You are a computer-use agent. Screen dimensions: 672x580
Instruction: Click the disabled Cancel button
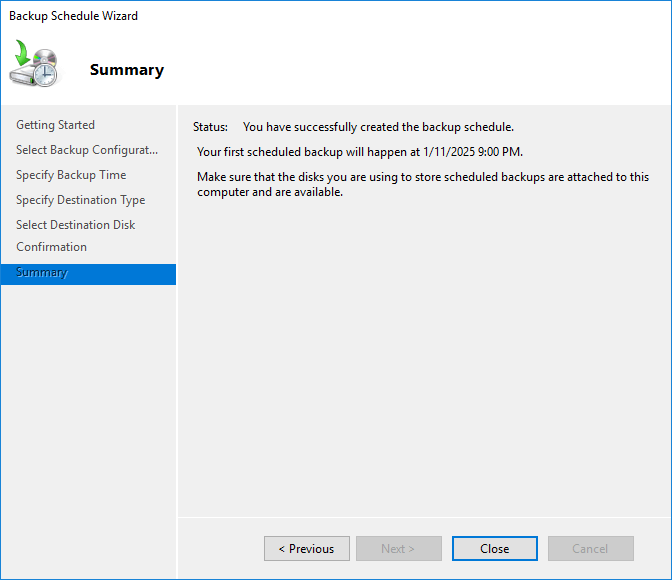point(591,548)
